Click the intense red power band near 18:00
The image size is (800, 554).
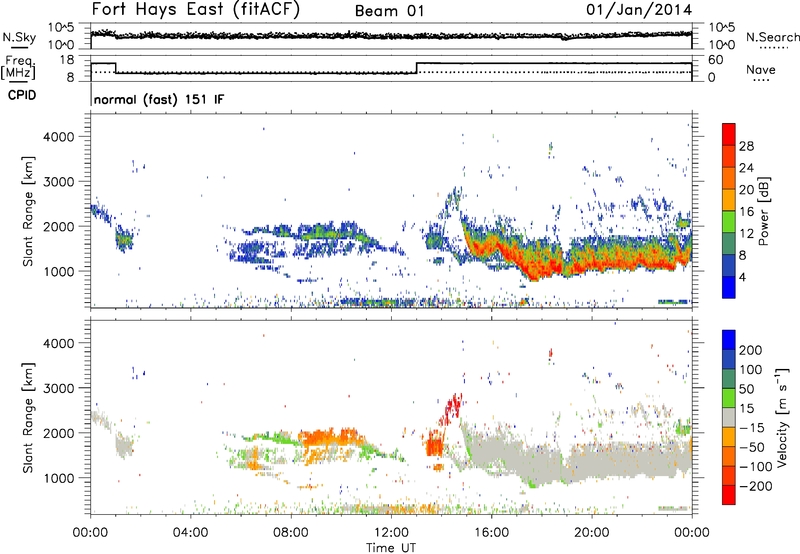coord(541,268)
